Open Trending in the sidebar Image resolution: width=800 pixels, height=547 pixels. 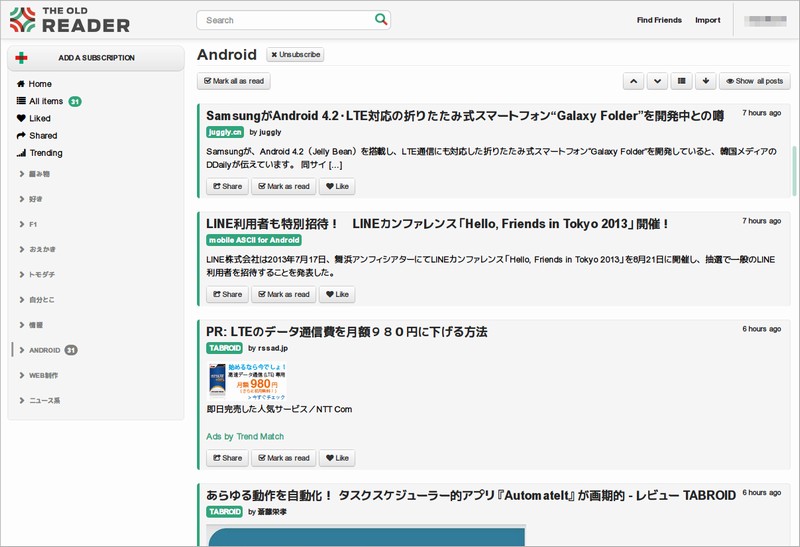(x=40, y=153)
